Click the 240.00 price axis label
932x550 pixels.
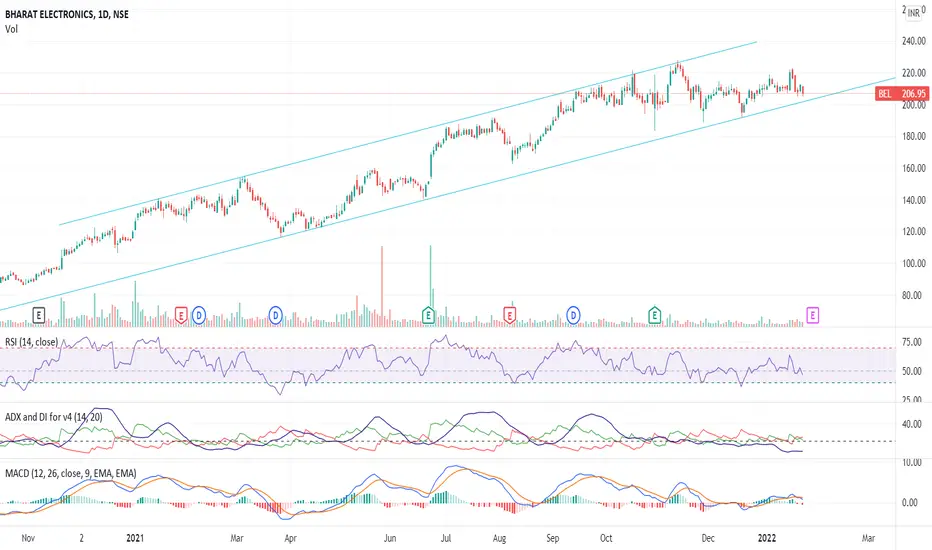(914, 41)
